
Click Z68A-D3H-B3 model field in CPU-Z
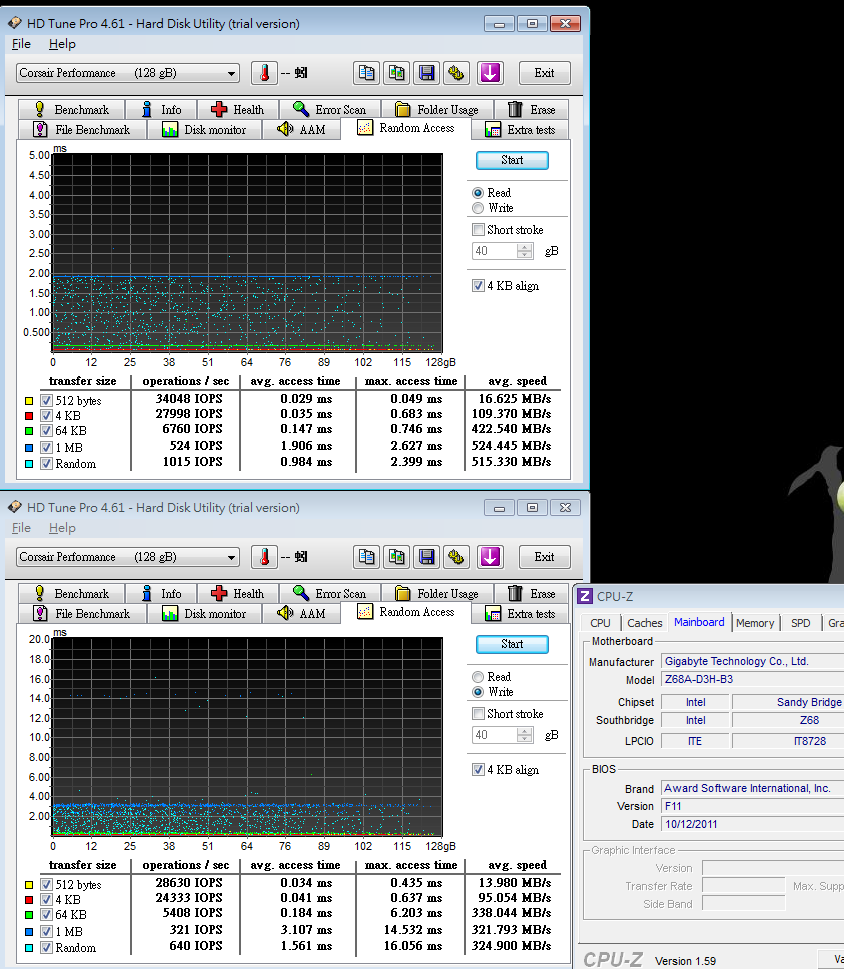[x=753, y=679]
